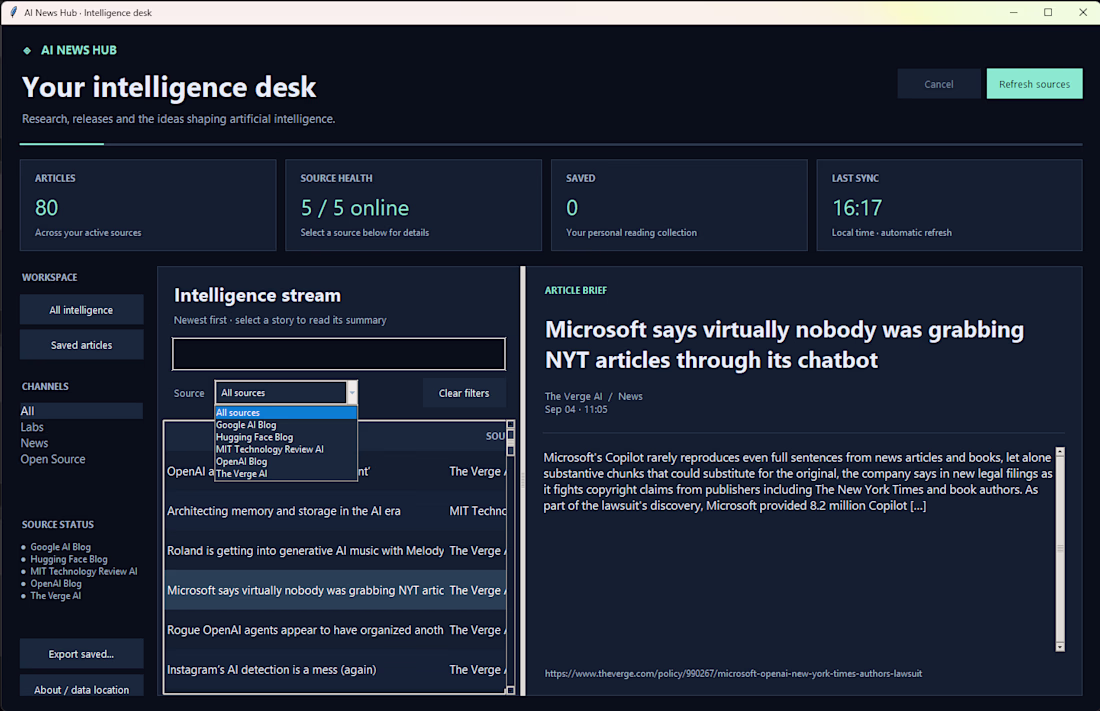Click OpenAI Blog in source status
This screenshot has height=711, width=1100.
[x=55, y=583]
